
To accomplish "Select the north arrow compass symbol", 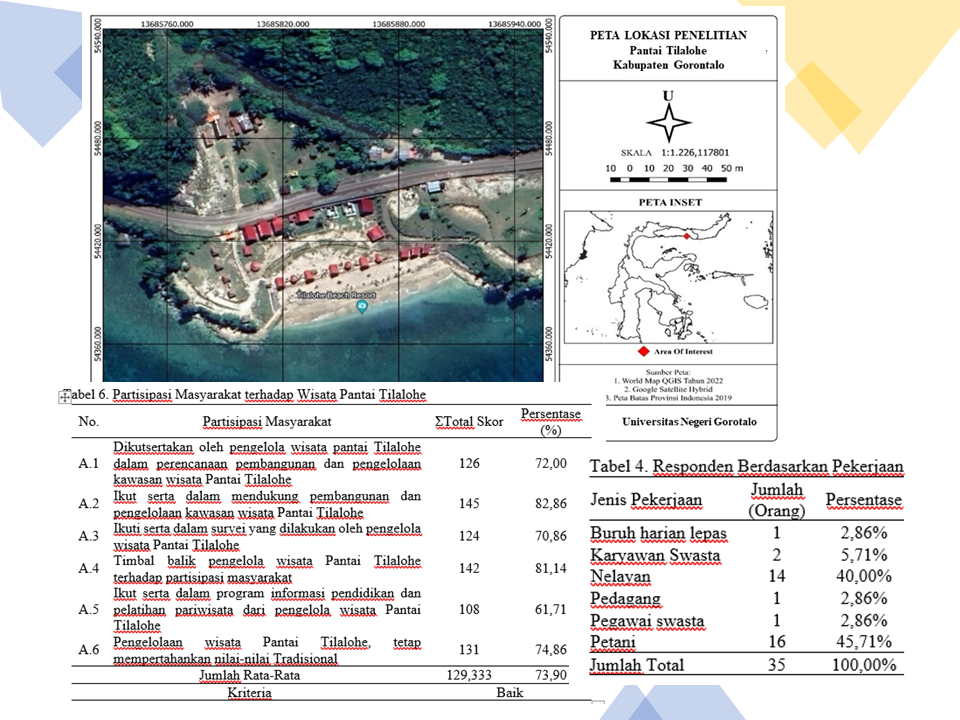I will pos(669,122).
